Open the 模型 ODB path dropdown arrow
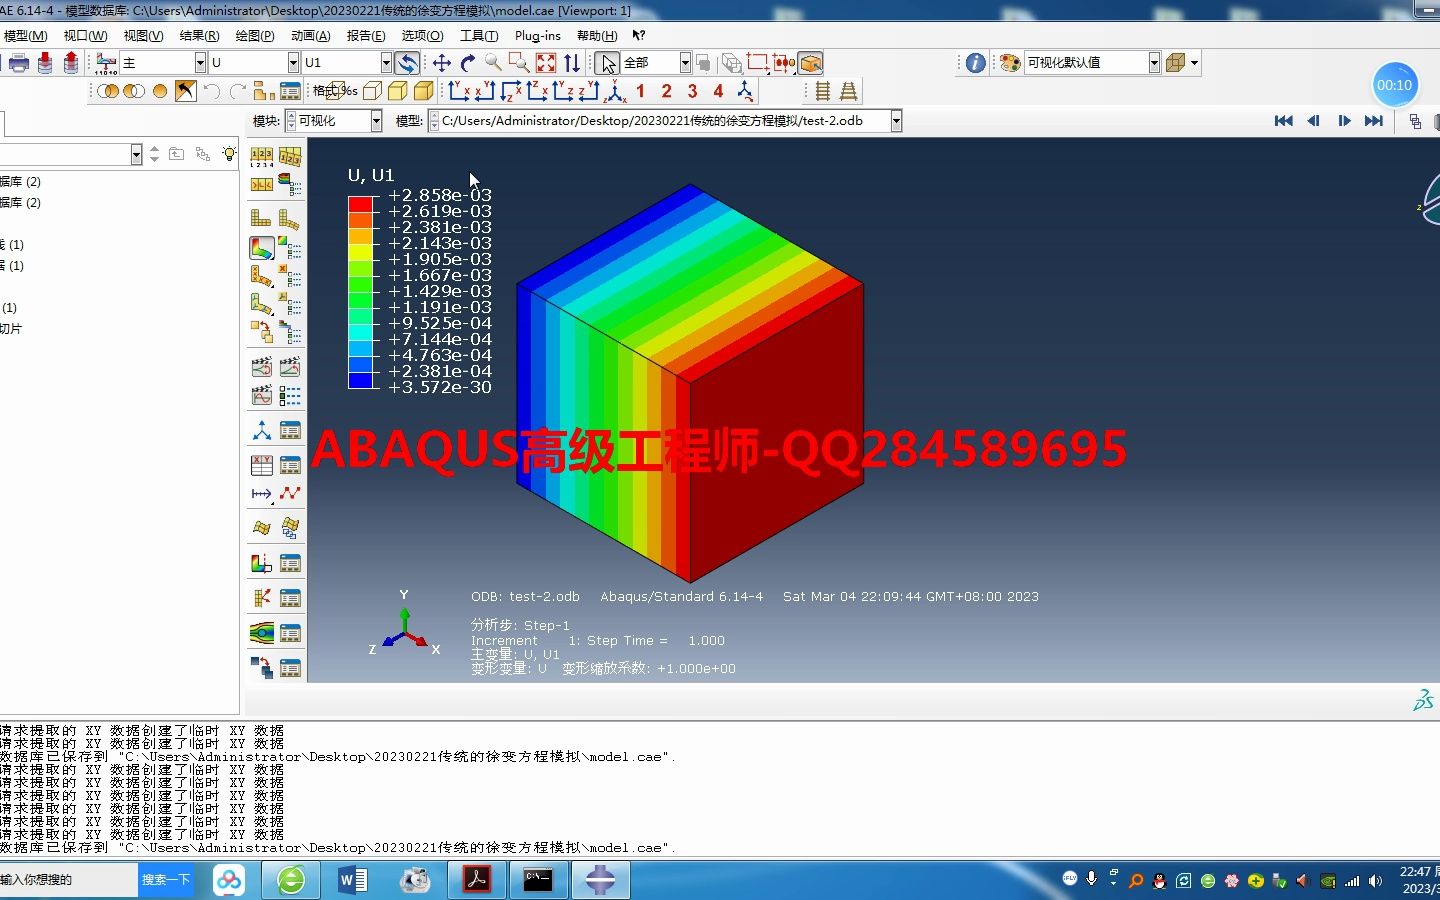1440x900 pixels. (896, 121)
